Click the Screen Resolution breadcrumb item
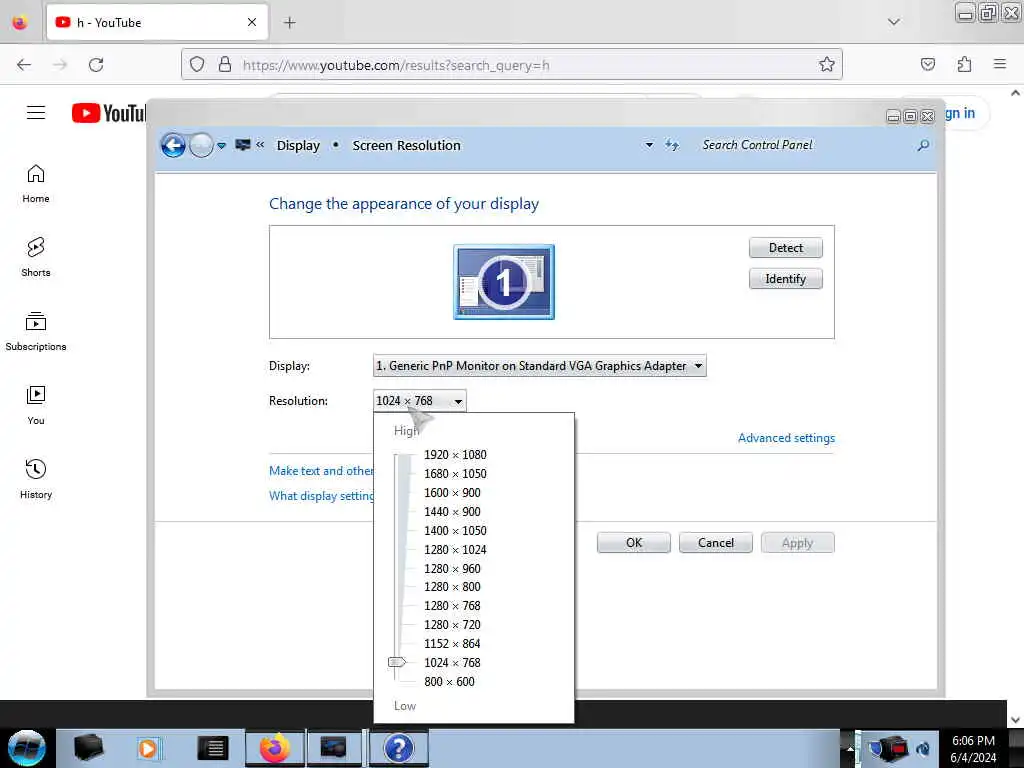This screenshot has height=768, width=1024. (x=407, y=146)
